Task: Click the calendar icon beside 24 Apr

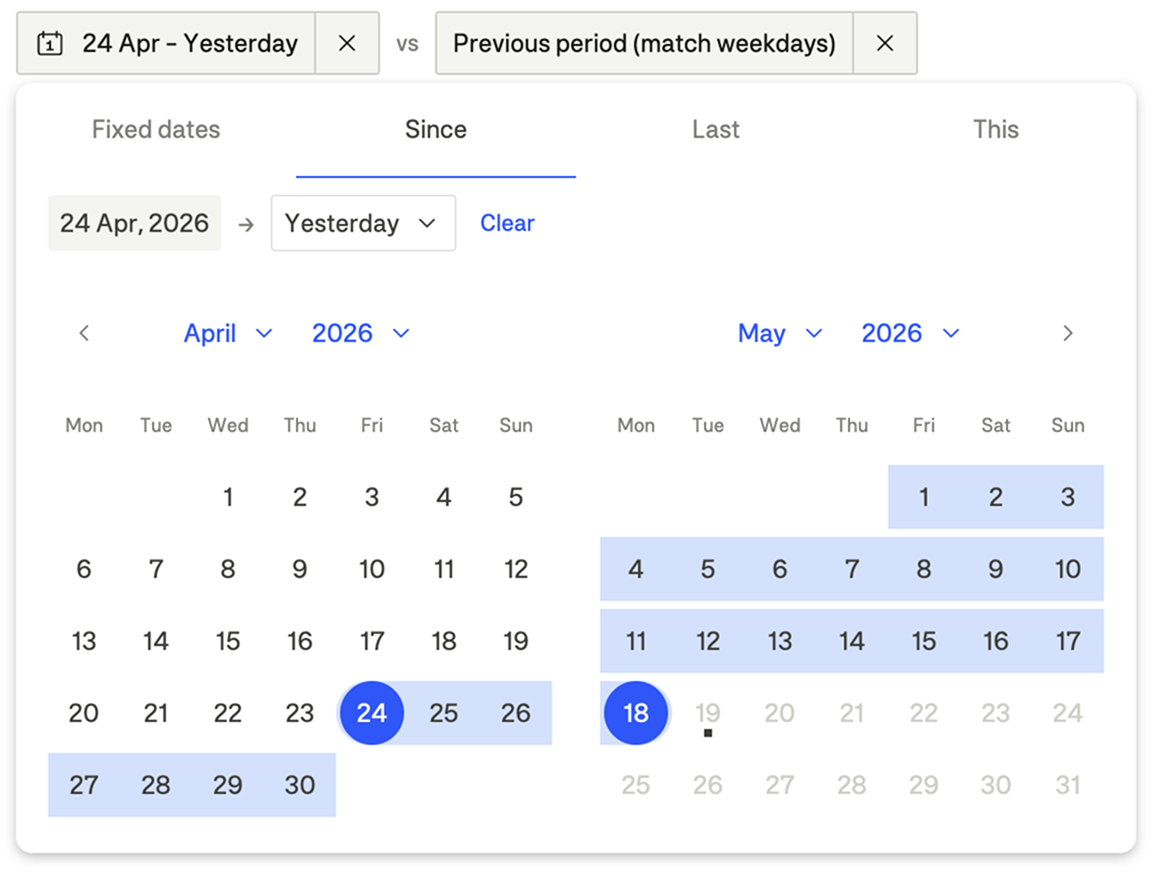Action: click(x=49, y=43)
